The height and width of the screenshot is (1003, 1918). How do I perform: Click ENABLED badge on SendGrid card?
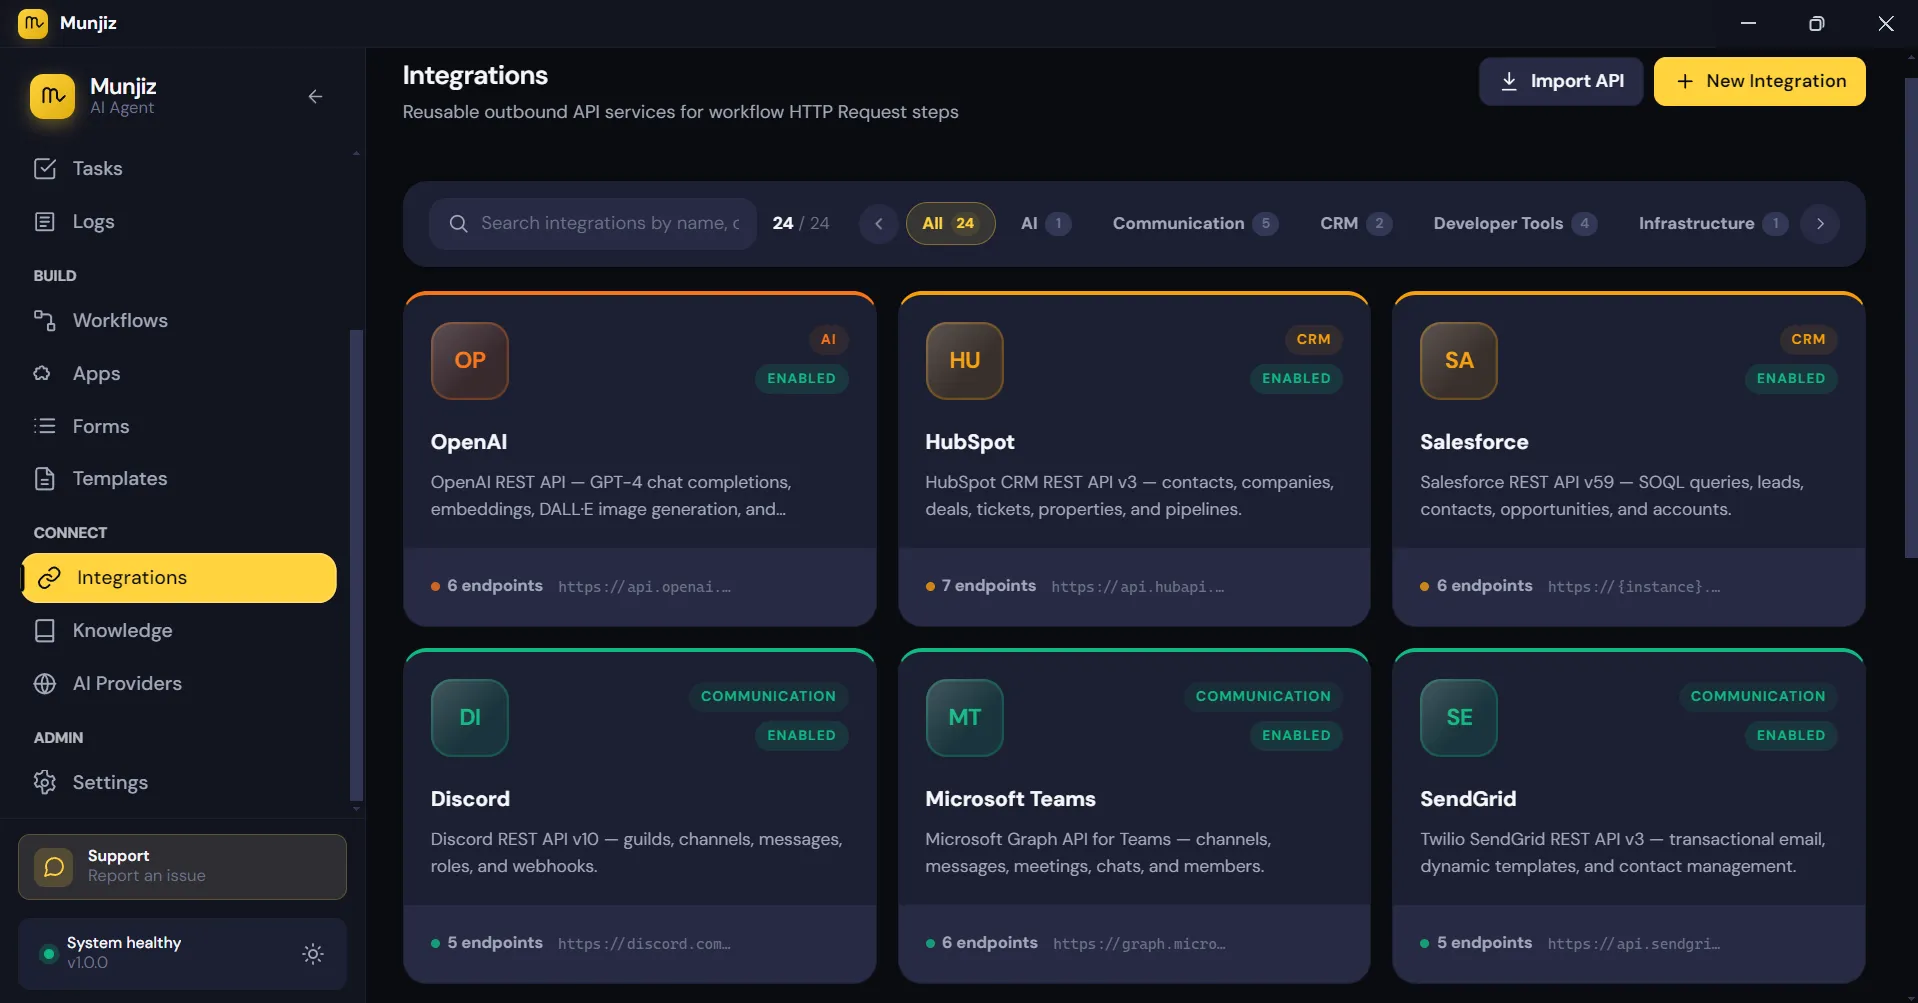[1791, 735]
